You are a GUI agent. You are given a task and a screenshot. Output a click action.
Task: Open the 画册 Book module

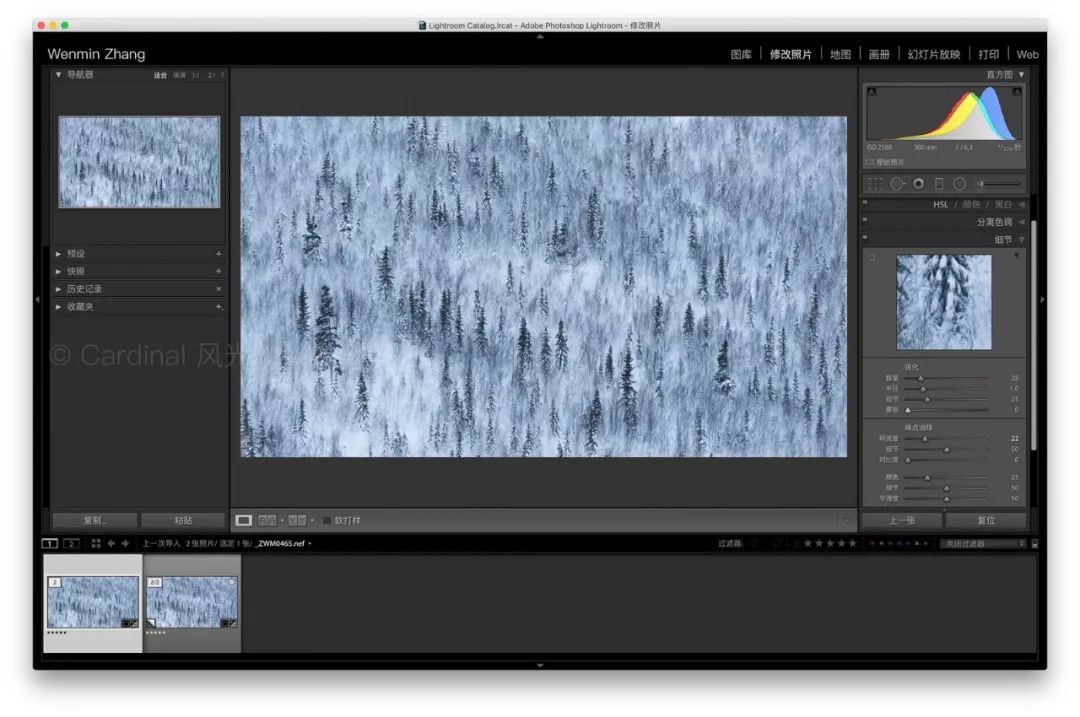879,54
